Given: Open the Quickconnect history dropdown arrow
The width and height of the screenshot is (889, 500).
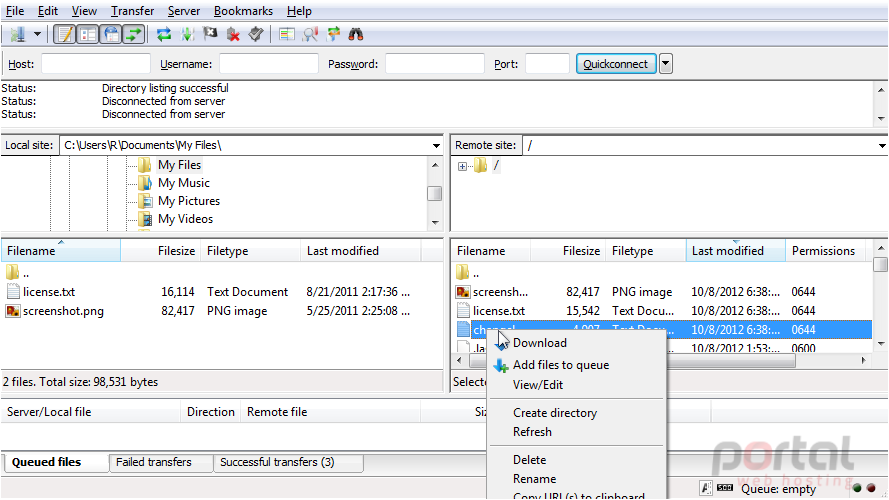Looking at the screenshot, I should (x=666, y=64).
